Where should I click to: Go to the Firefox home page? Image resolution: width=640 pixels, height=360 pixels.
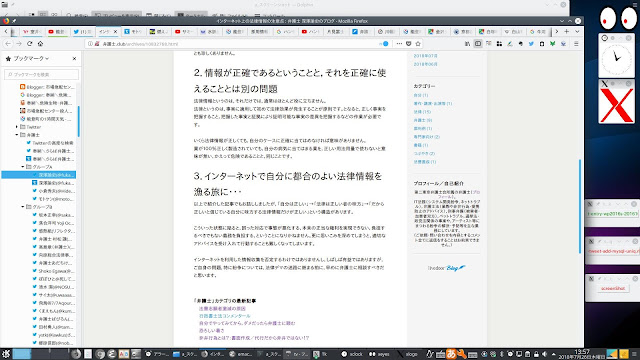pyautogui.click(x=40, y=44)
